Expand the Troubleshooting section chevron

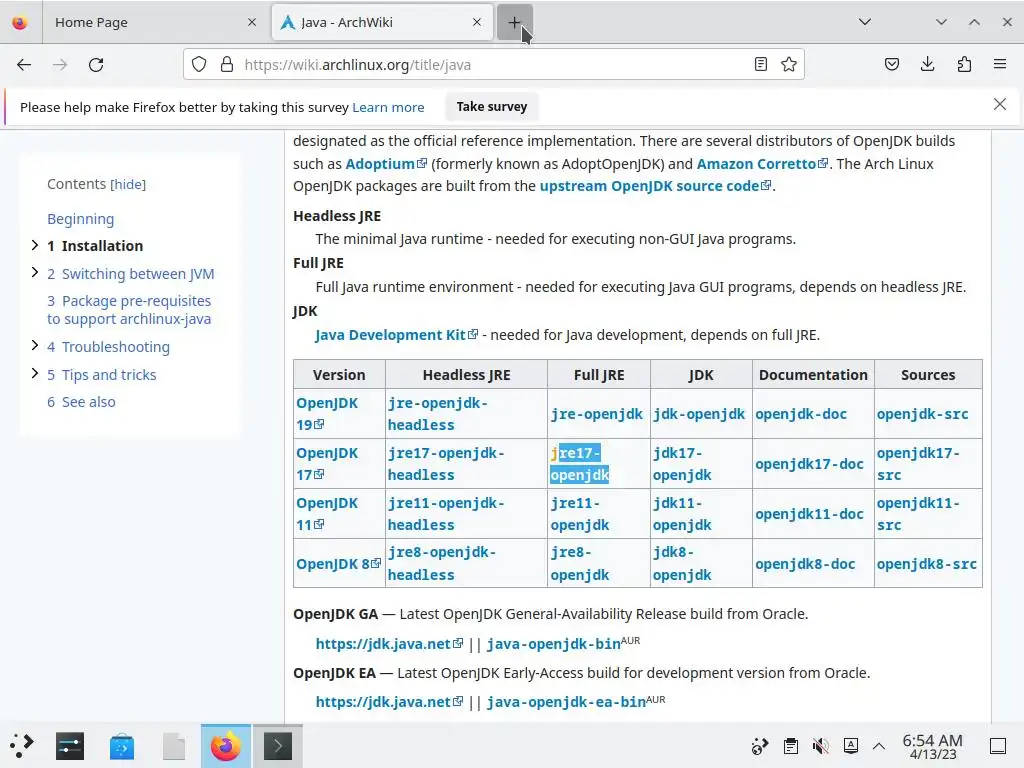pyautogui.click(x=35, y=345)
